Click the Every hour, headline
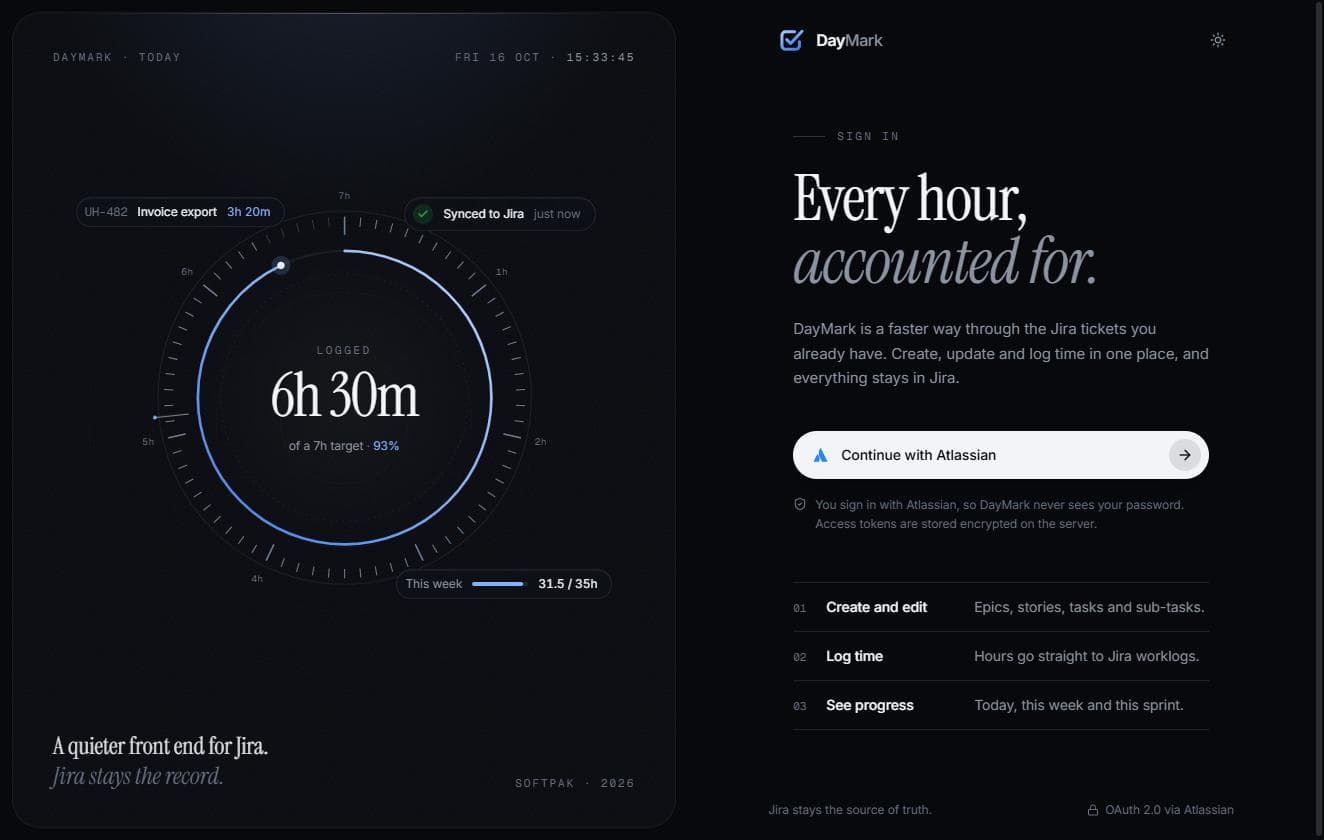The image size is (1324, 840). coord(910,198)
